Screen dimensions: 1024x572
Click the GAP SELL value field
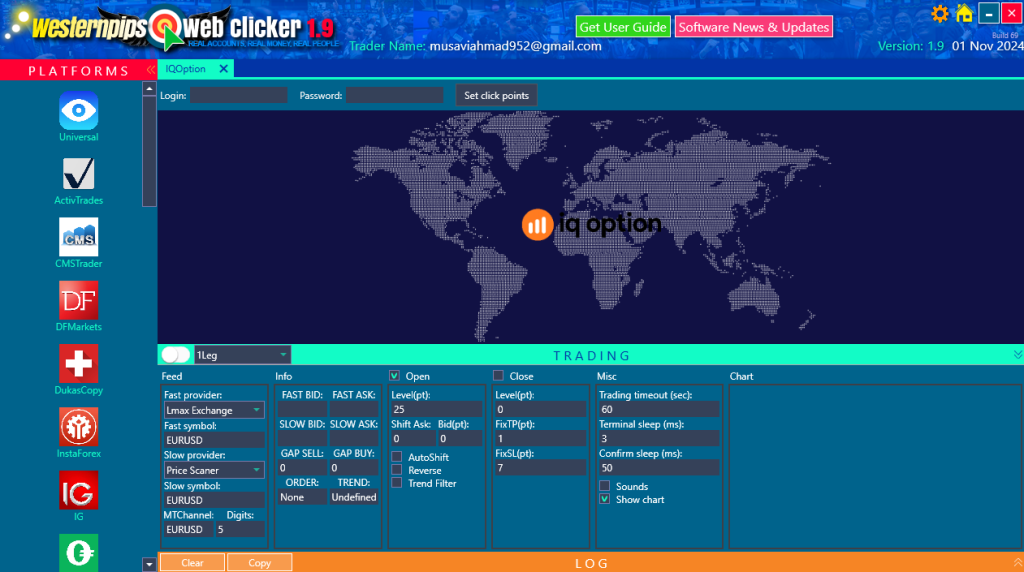coord(302,468)
